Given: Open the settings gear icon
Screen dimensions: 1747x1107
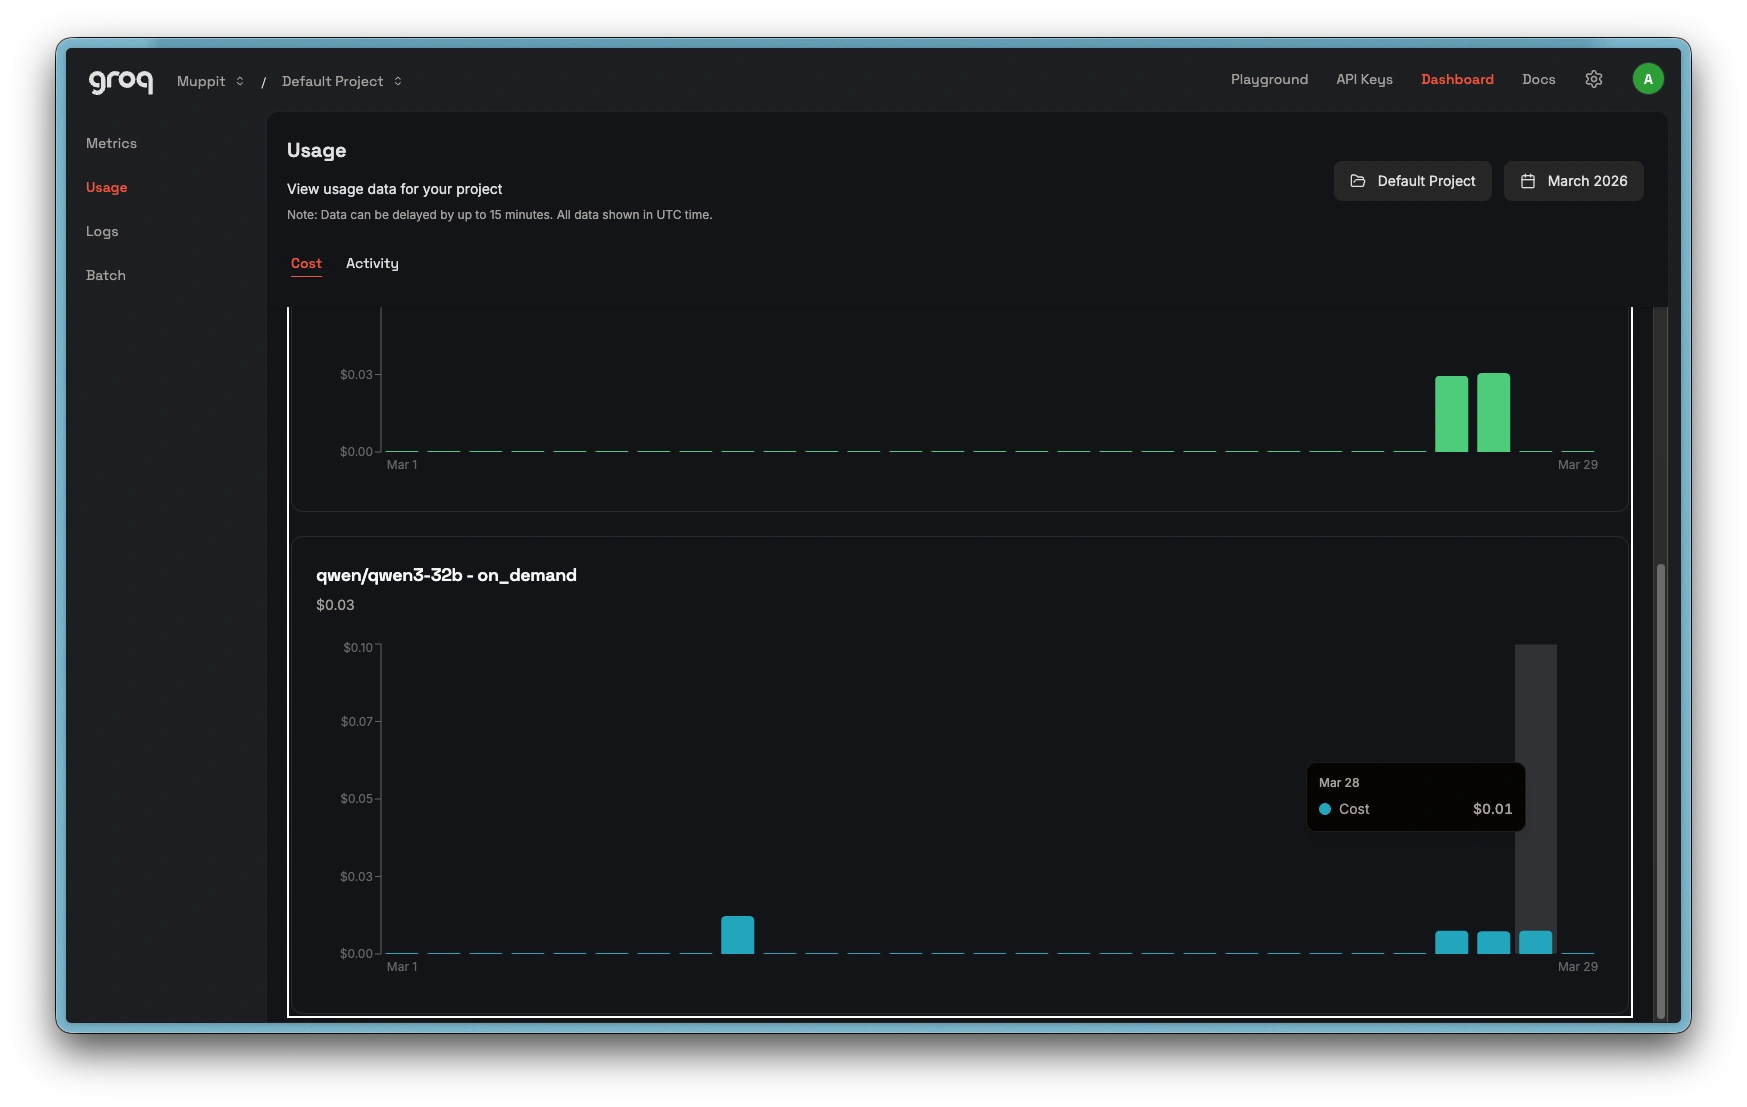Looking at the screenshot, I should (x=1594, y=79).
